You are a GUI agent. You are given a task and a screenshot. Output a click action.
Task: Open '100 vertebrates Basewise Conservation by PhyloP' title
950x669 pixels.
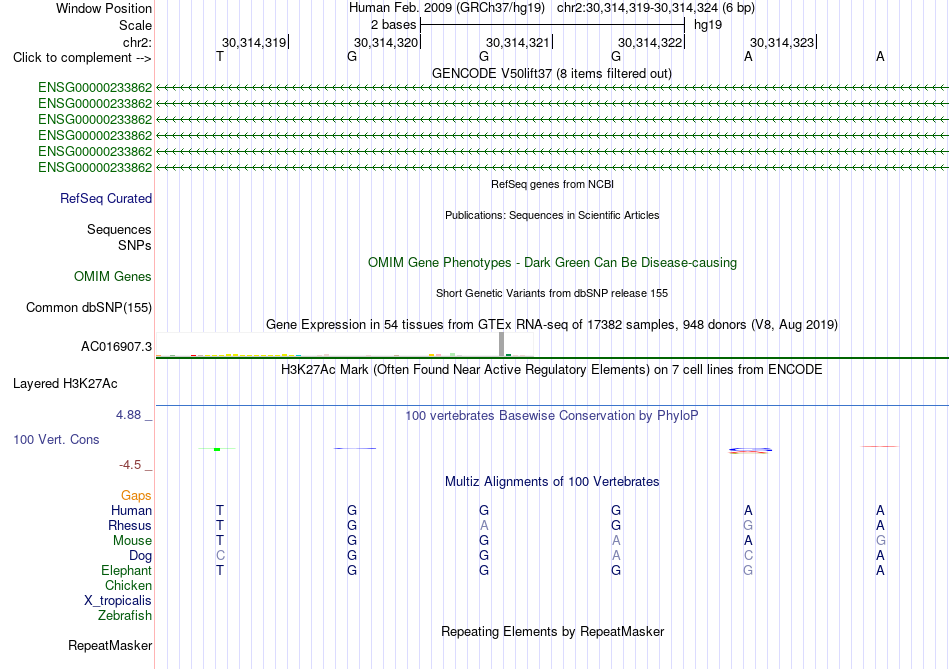click(551, 416)
